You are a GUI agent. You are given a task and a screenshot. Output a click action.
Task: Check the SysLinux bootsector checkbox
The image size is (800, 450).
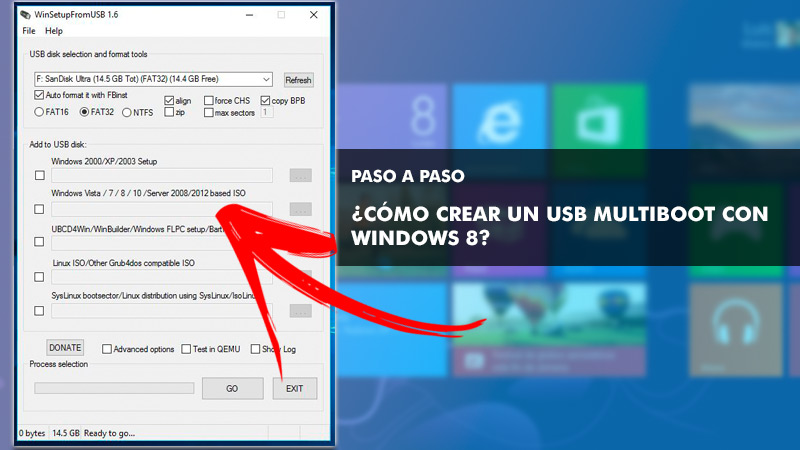point(39,311)
